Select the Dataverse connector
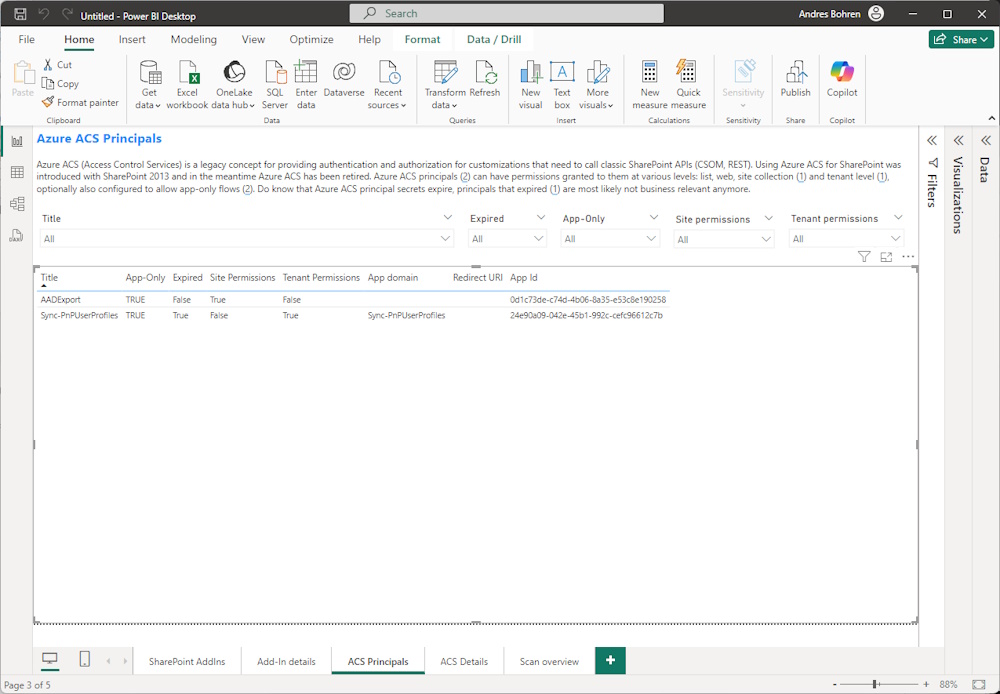 [344, 79]
